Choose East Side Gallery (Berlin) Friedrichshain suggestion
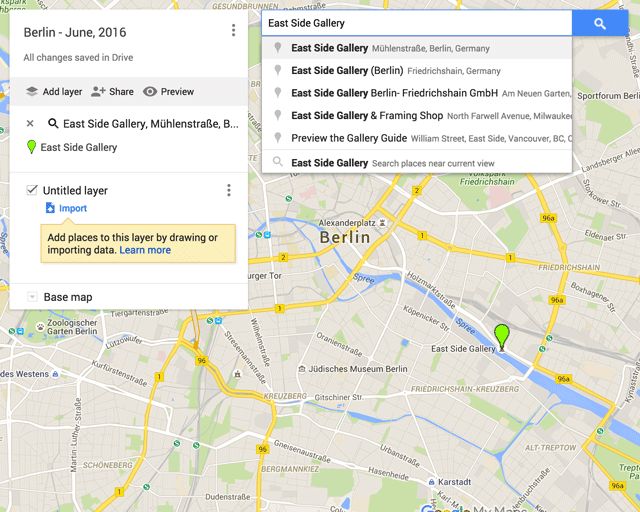This screenshot has height=512, width=640. (417, 71)
